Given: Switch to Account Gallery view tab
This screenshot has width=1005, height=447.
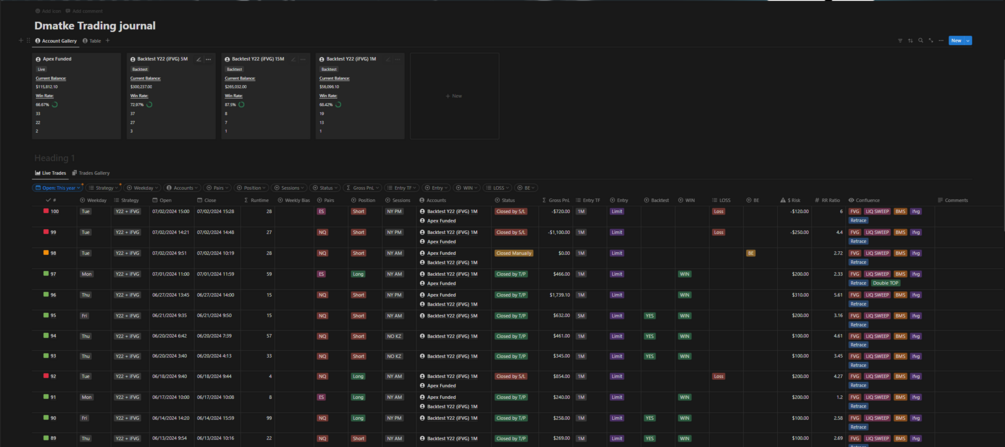Looking at the screenshot, I should 56,40.
